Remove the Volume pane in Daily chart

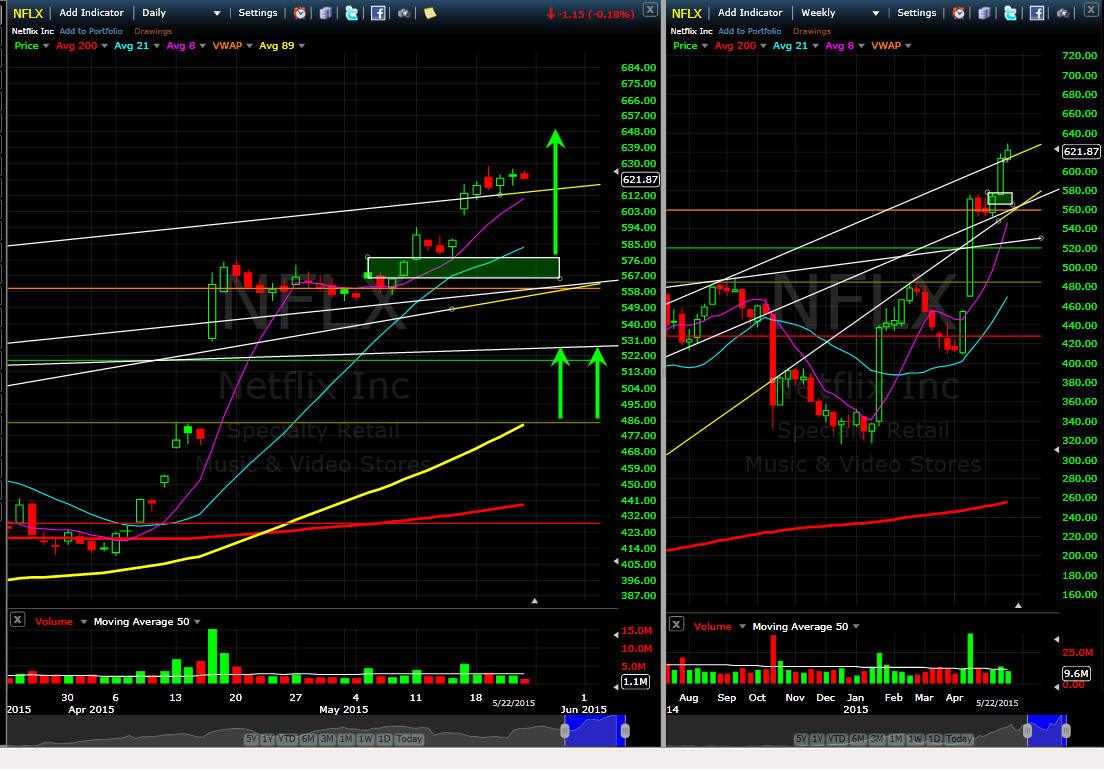pyautogui.click(x=18, y=620)
